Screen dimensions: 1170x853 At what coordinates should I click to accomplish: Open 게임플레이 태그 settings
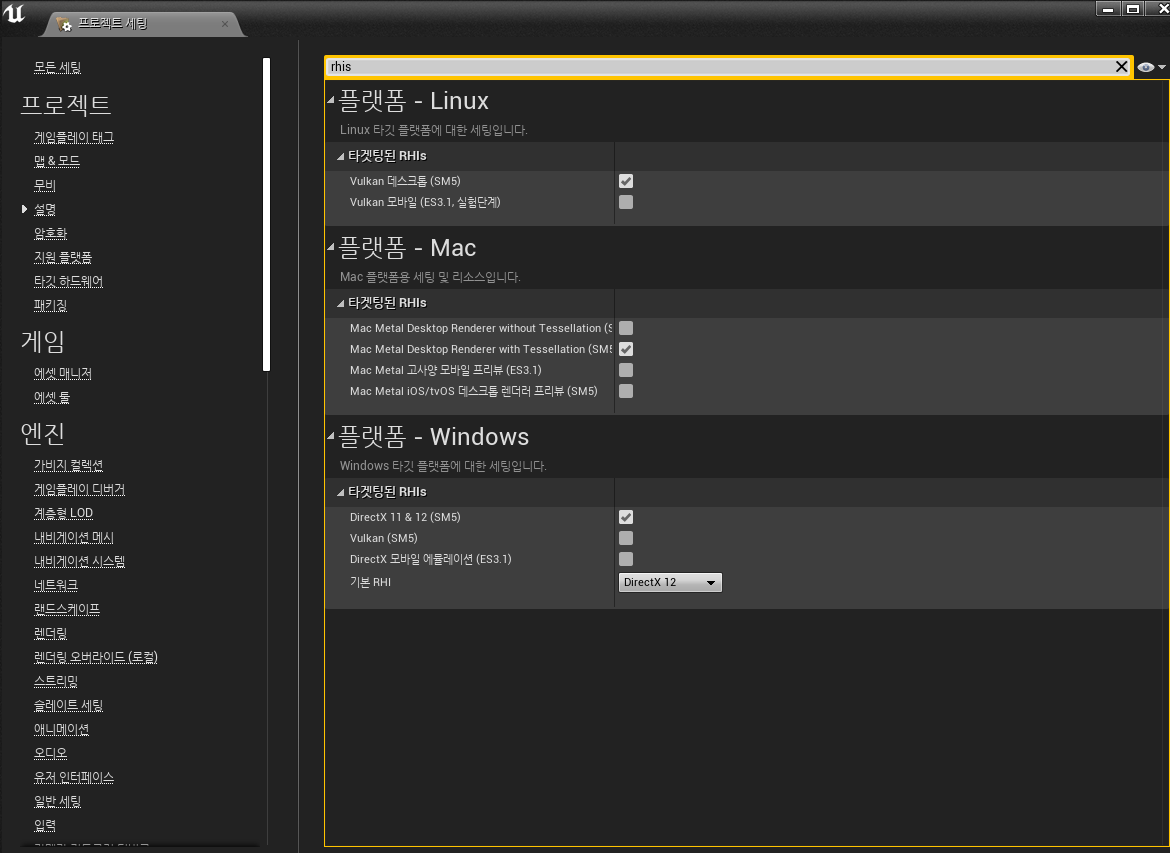click(x=74, y=137)
